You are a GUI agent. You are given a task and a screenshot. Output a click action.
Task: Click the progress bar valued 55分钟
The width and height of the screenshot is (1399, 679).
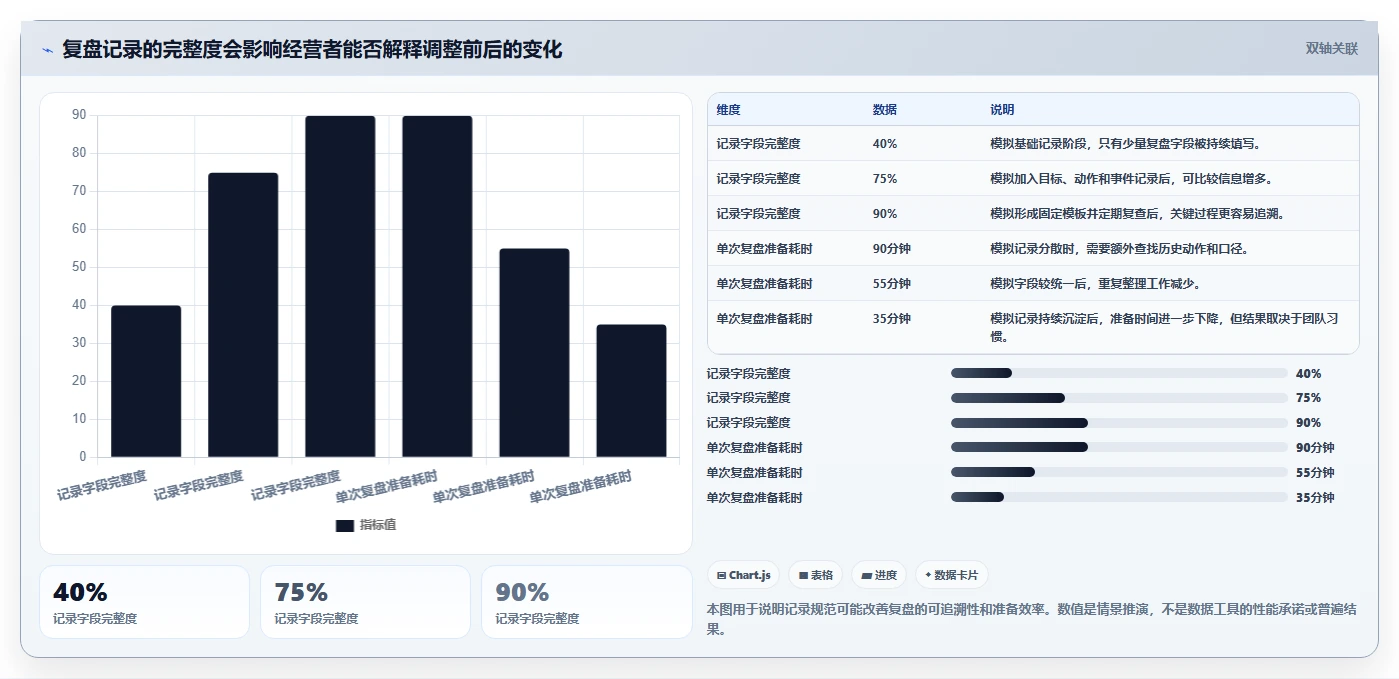tap(1119, 472)
